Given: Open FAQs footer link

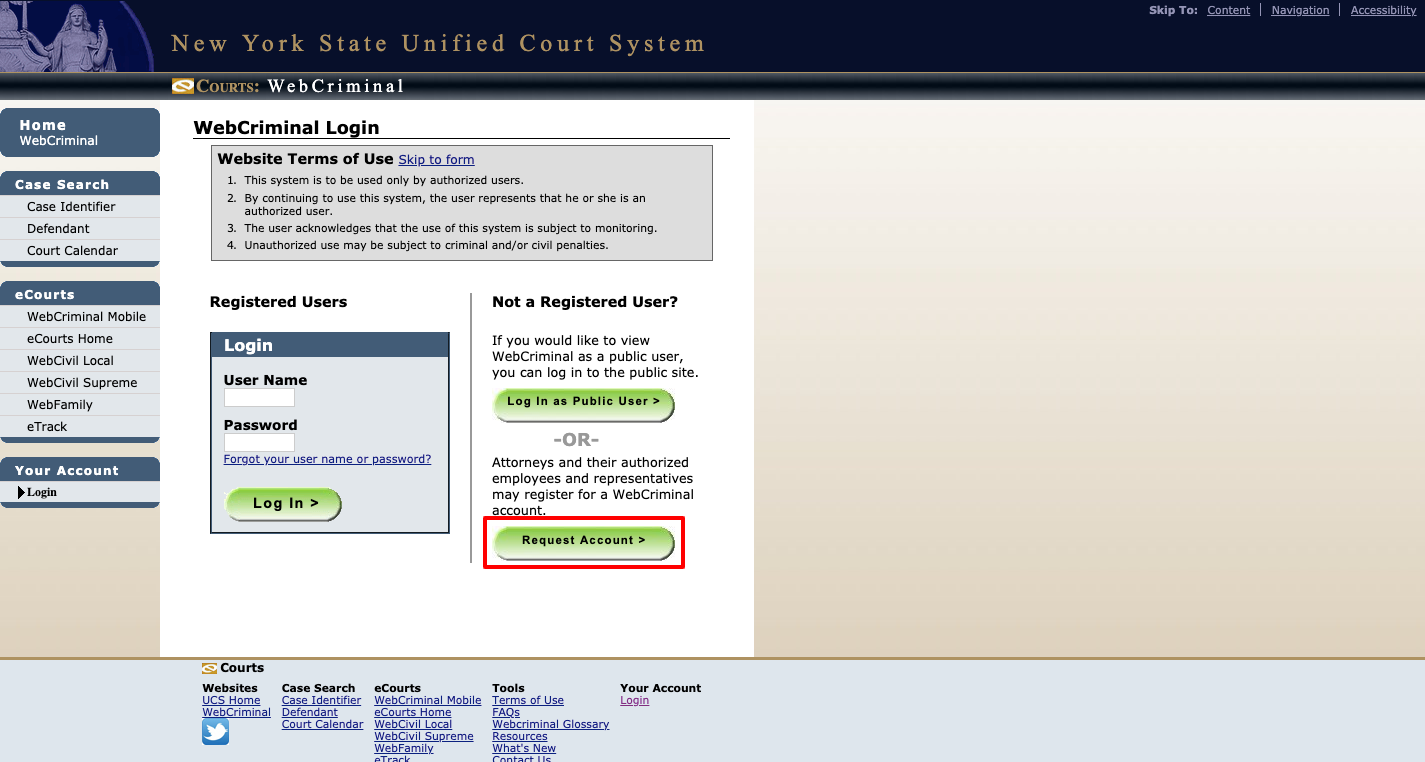Looking at the screenshot, I should [x=506, y=713].
